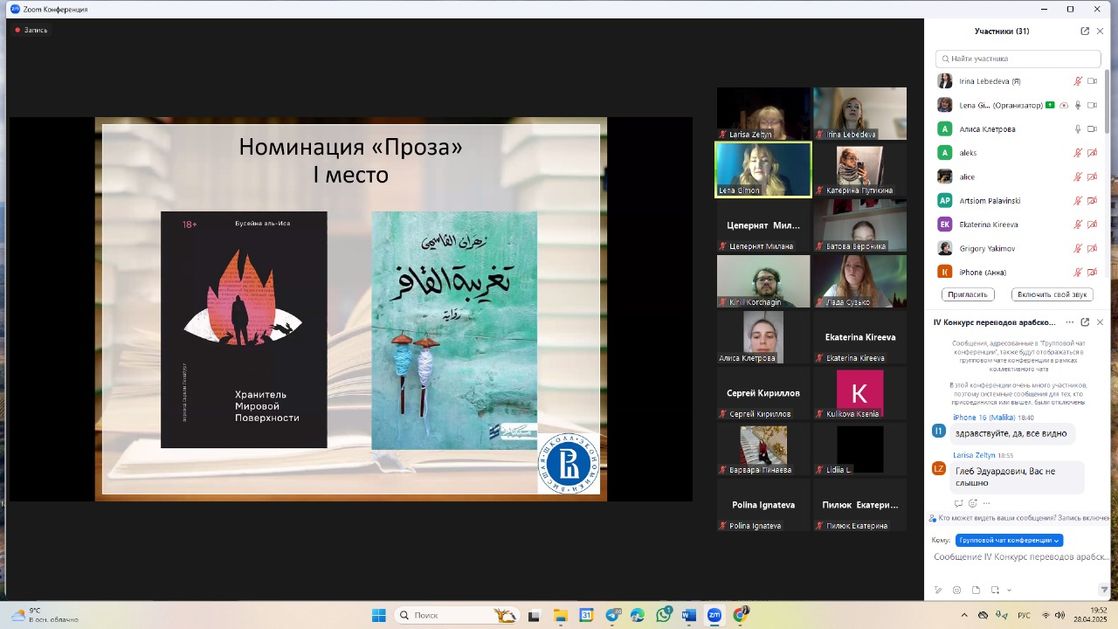Open Chrome from taskbar
1118x629 pixels.
point(741,615)
